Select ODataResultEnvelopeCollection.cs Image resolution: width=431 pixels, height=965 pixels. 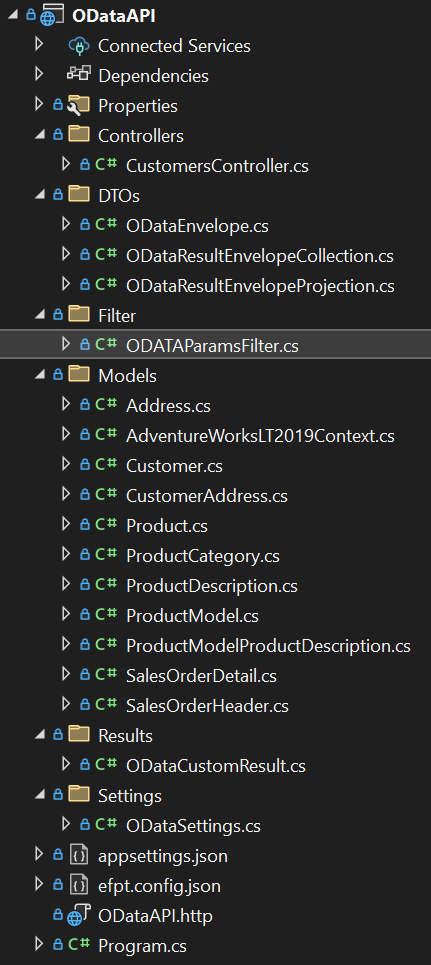pos(260,256)
